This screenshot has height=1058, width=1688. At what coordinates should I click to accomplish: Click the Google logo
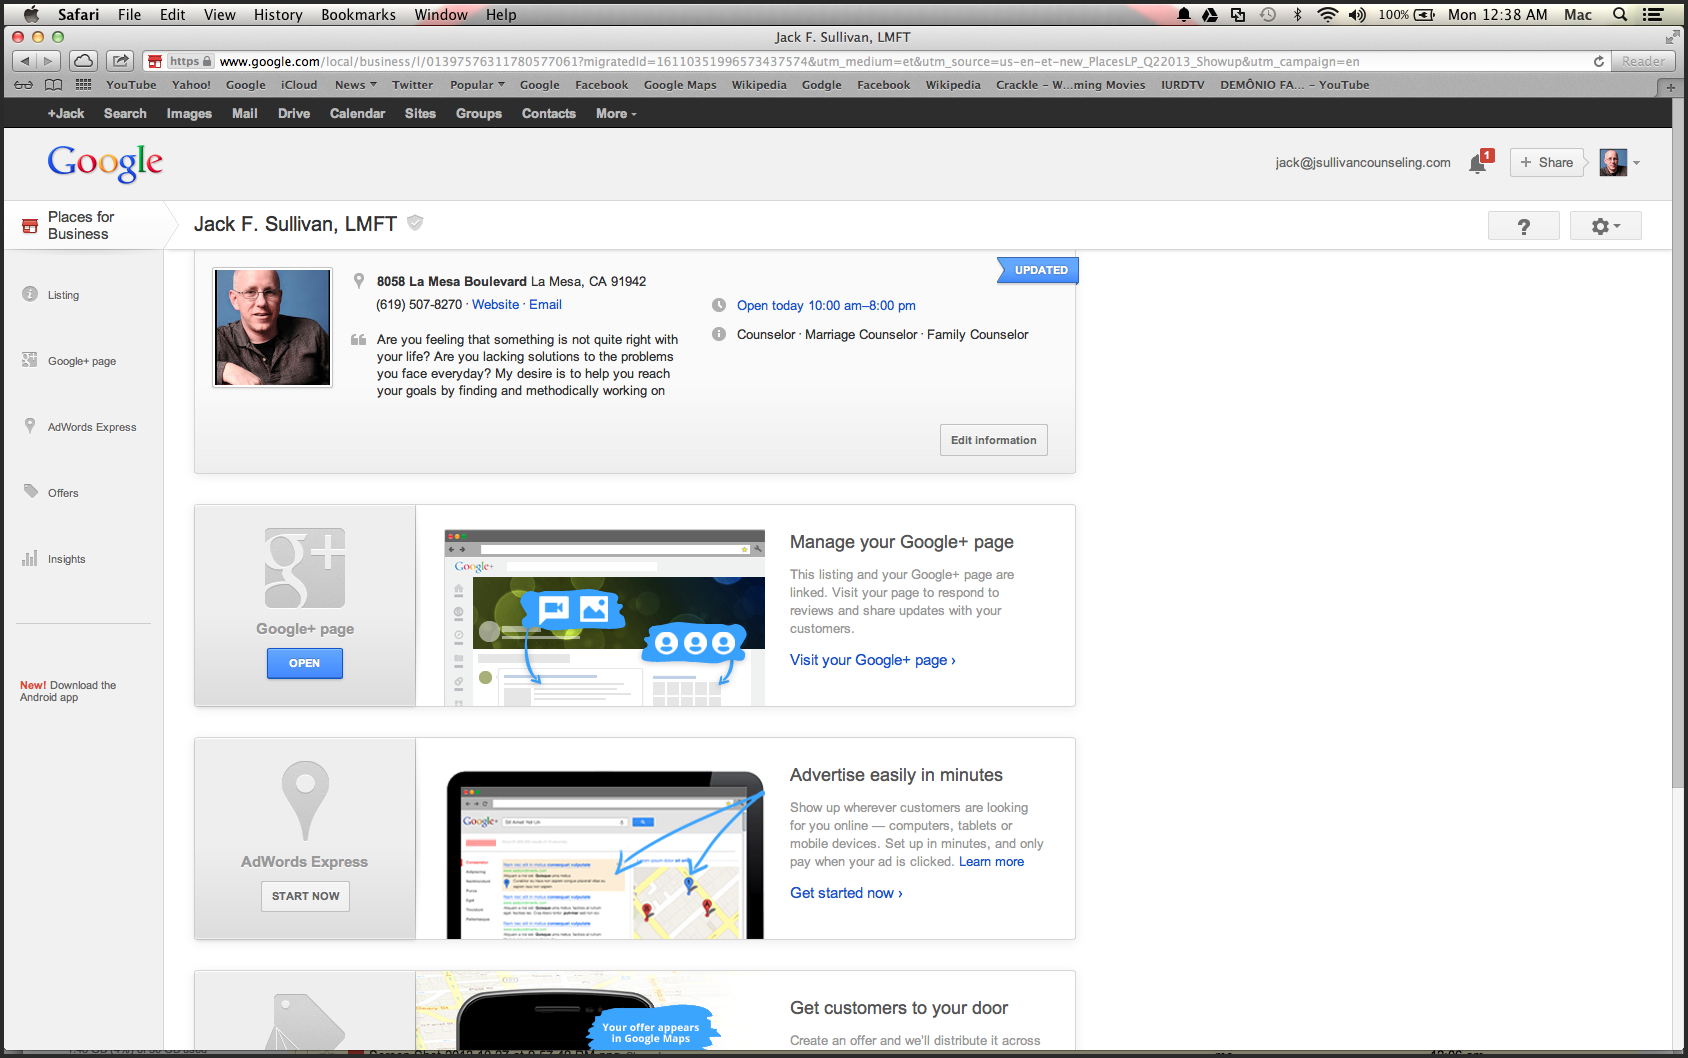pyautogui.click(x=105, y=163)
